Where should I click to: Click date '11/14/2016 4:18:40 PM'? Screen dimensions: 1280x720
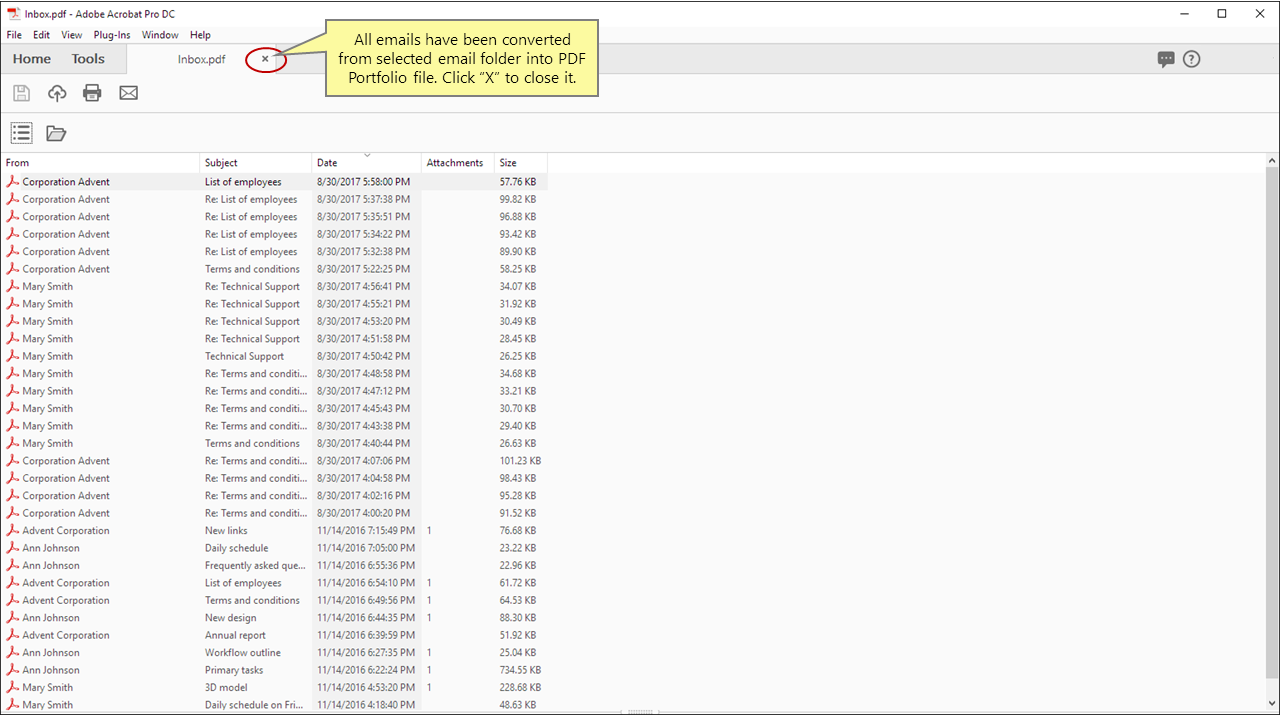366,705
